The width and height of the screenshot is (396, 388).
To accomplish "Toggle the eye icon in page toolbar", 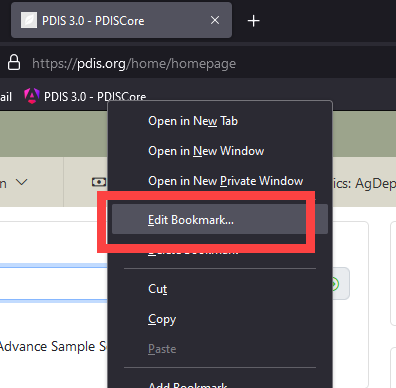I will (99, 182).
